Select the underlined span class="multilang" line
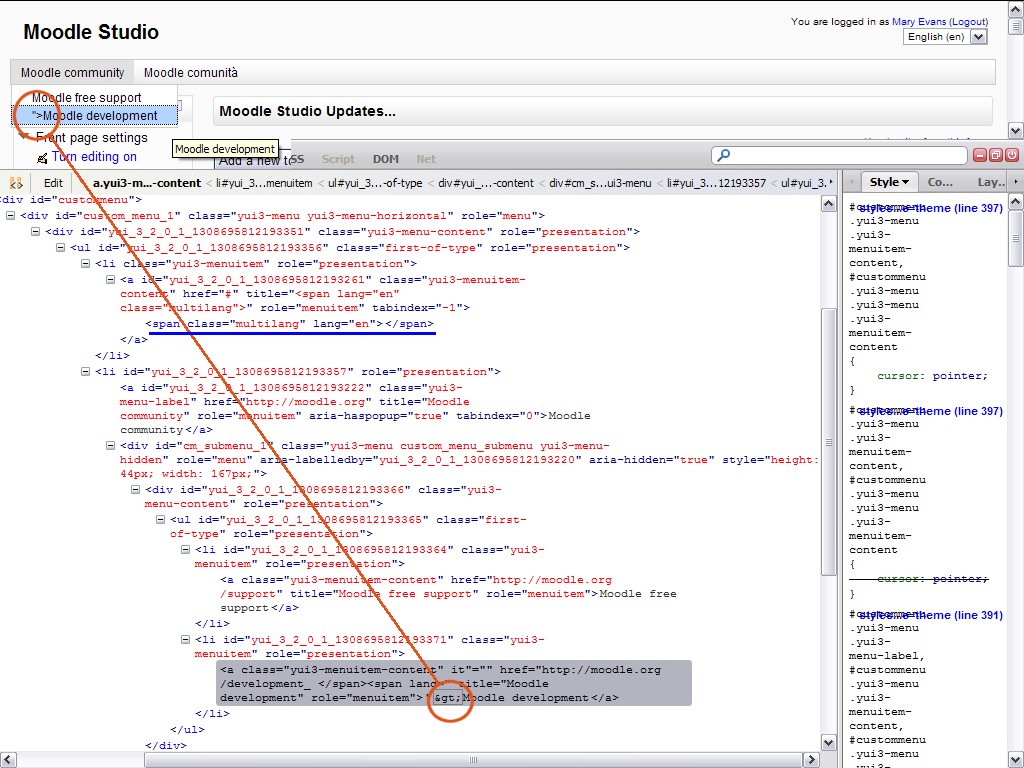1024x768 pixels. [x=289, y=323]
